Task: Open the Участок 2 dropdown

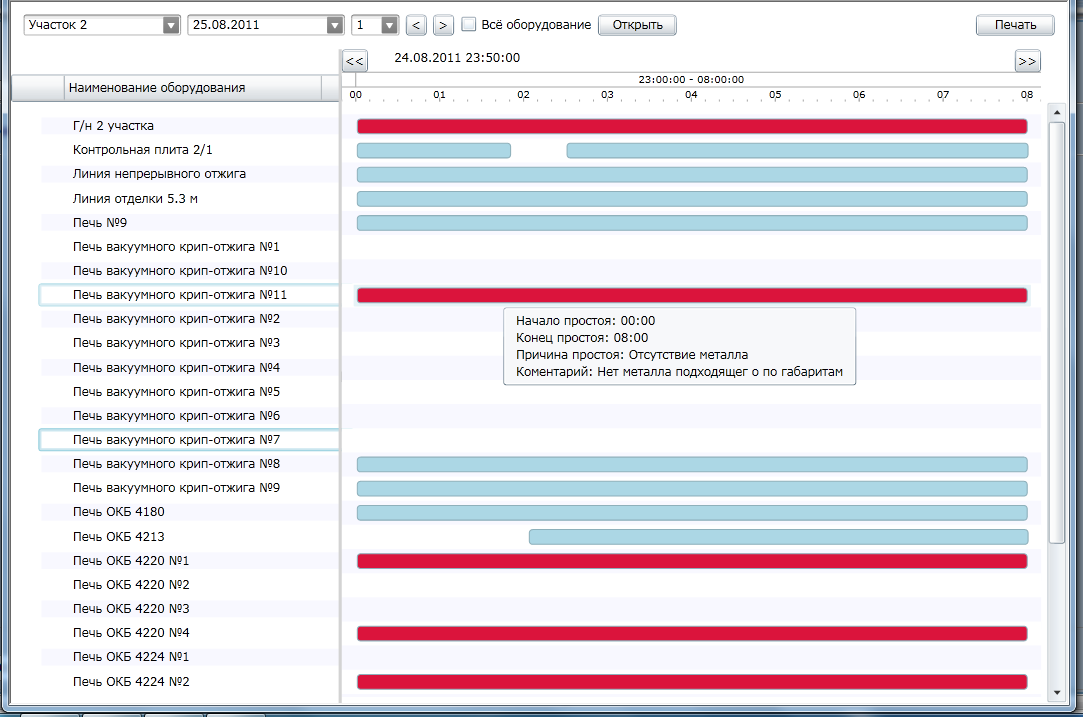Action: click(x=170, y=25)
